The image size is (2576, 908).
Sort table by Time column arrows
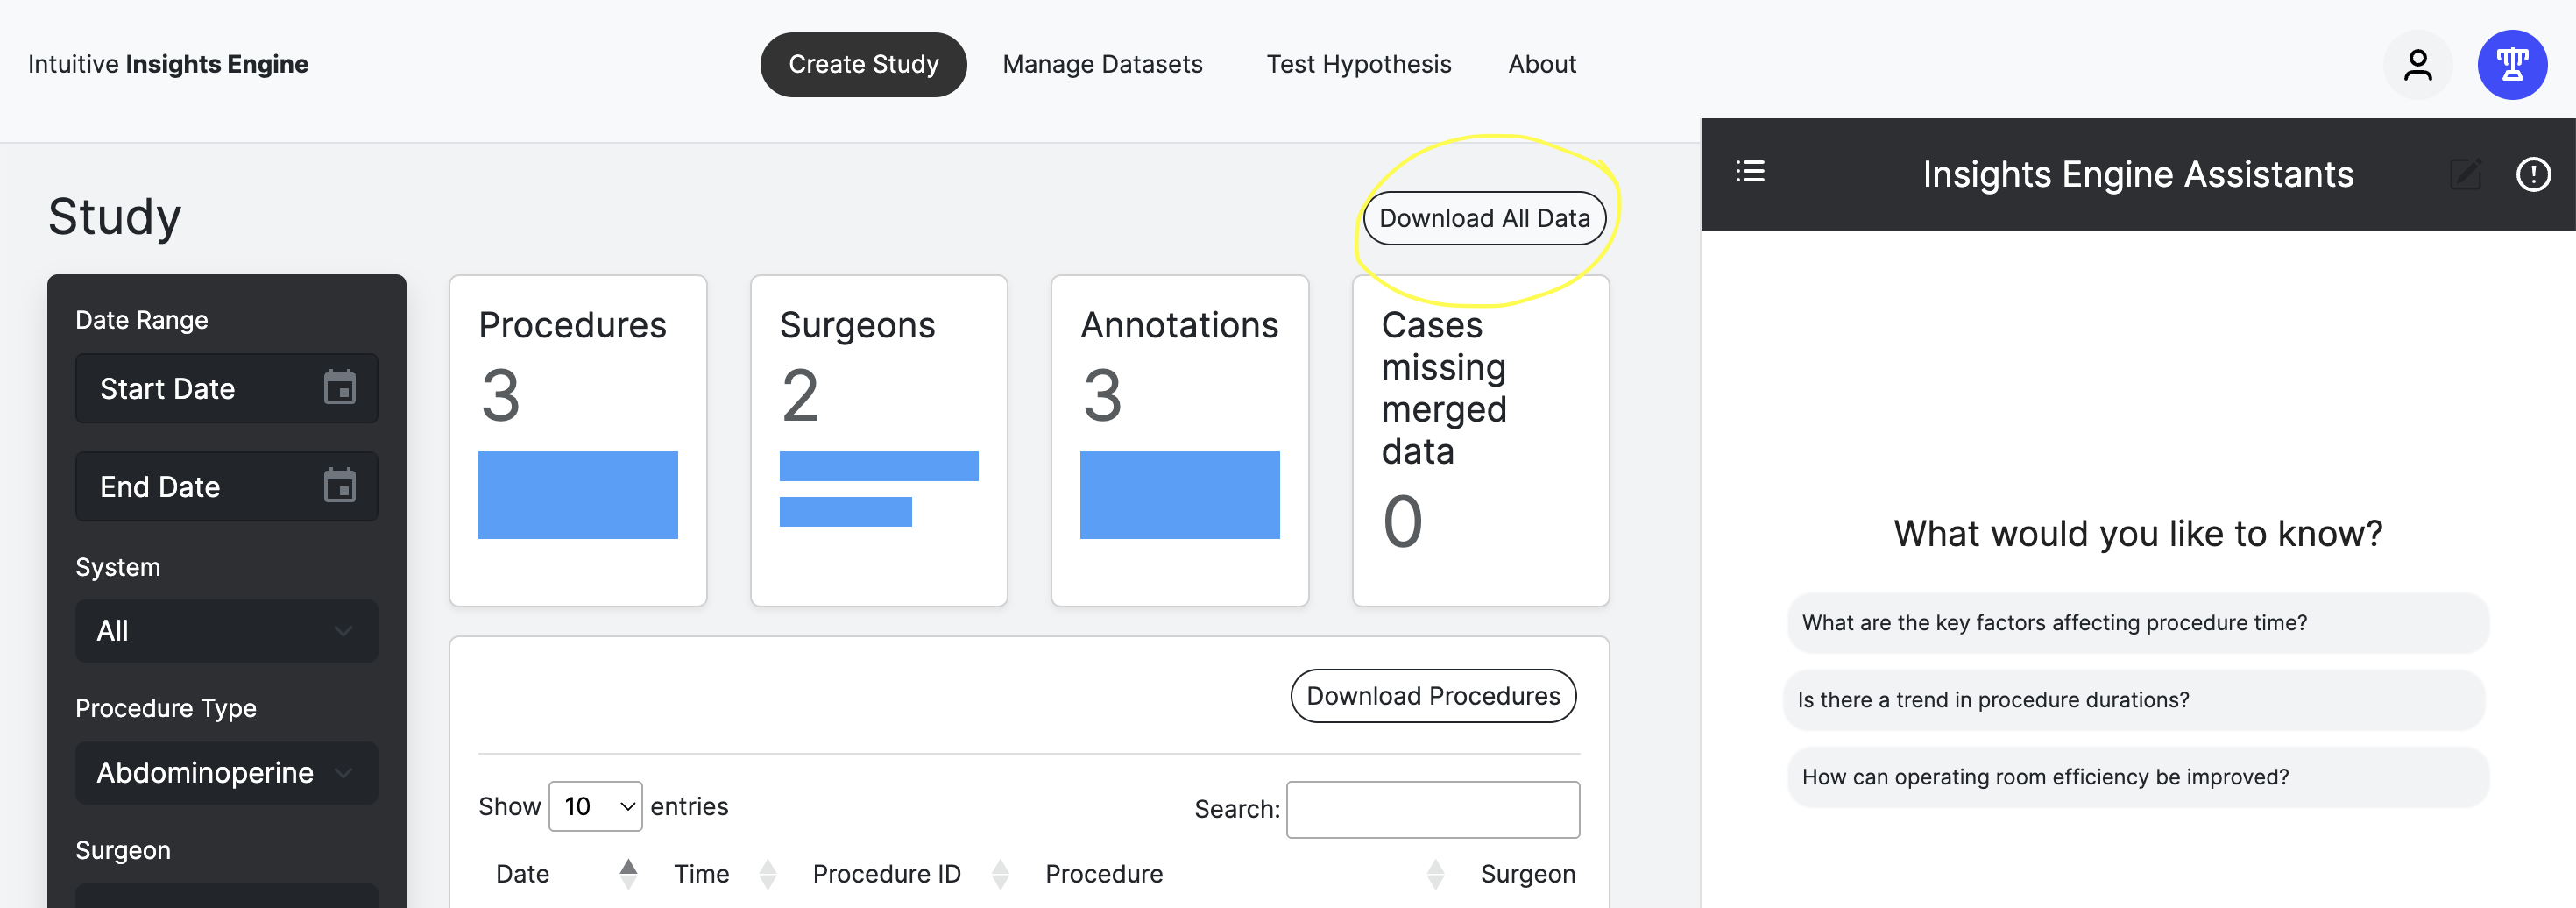(767, 874)
